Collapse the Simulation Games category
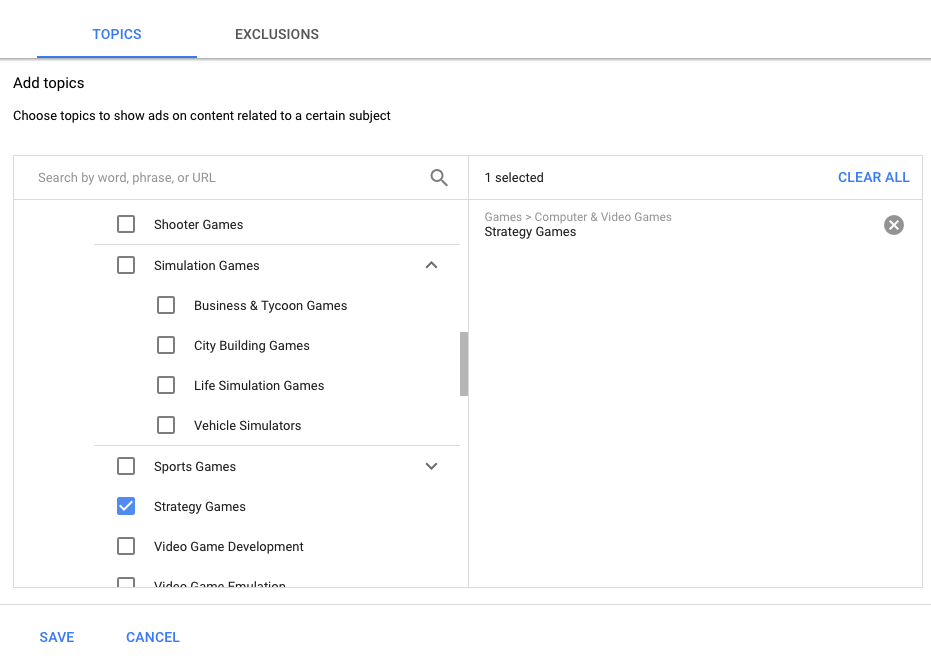 click(431, 266)
